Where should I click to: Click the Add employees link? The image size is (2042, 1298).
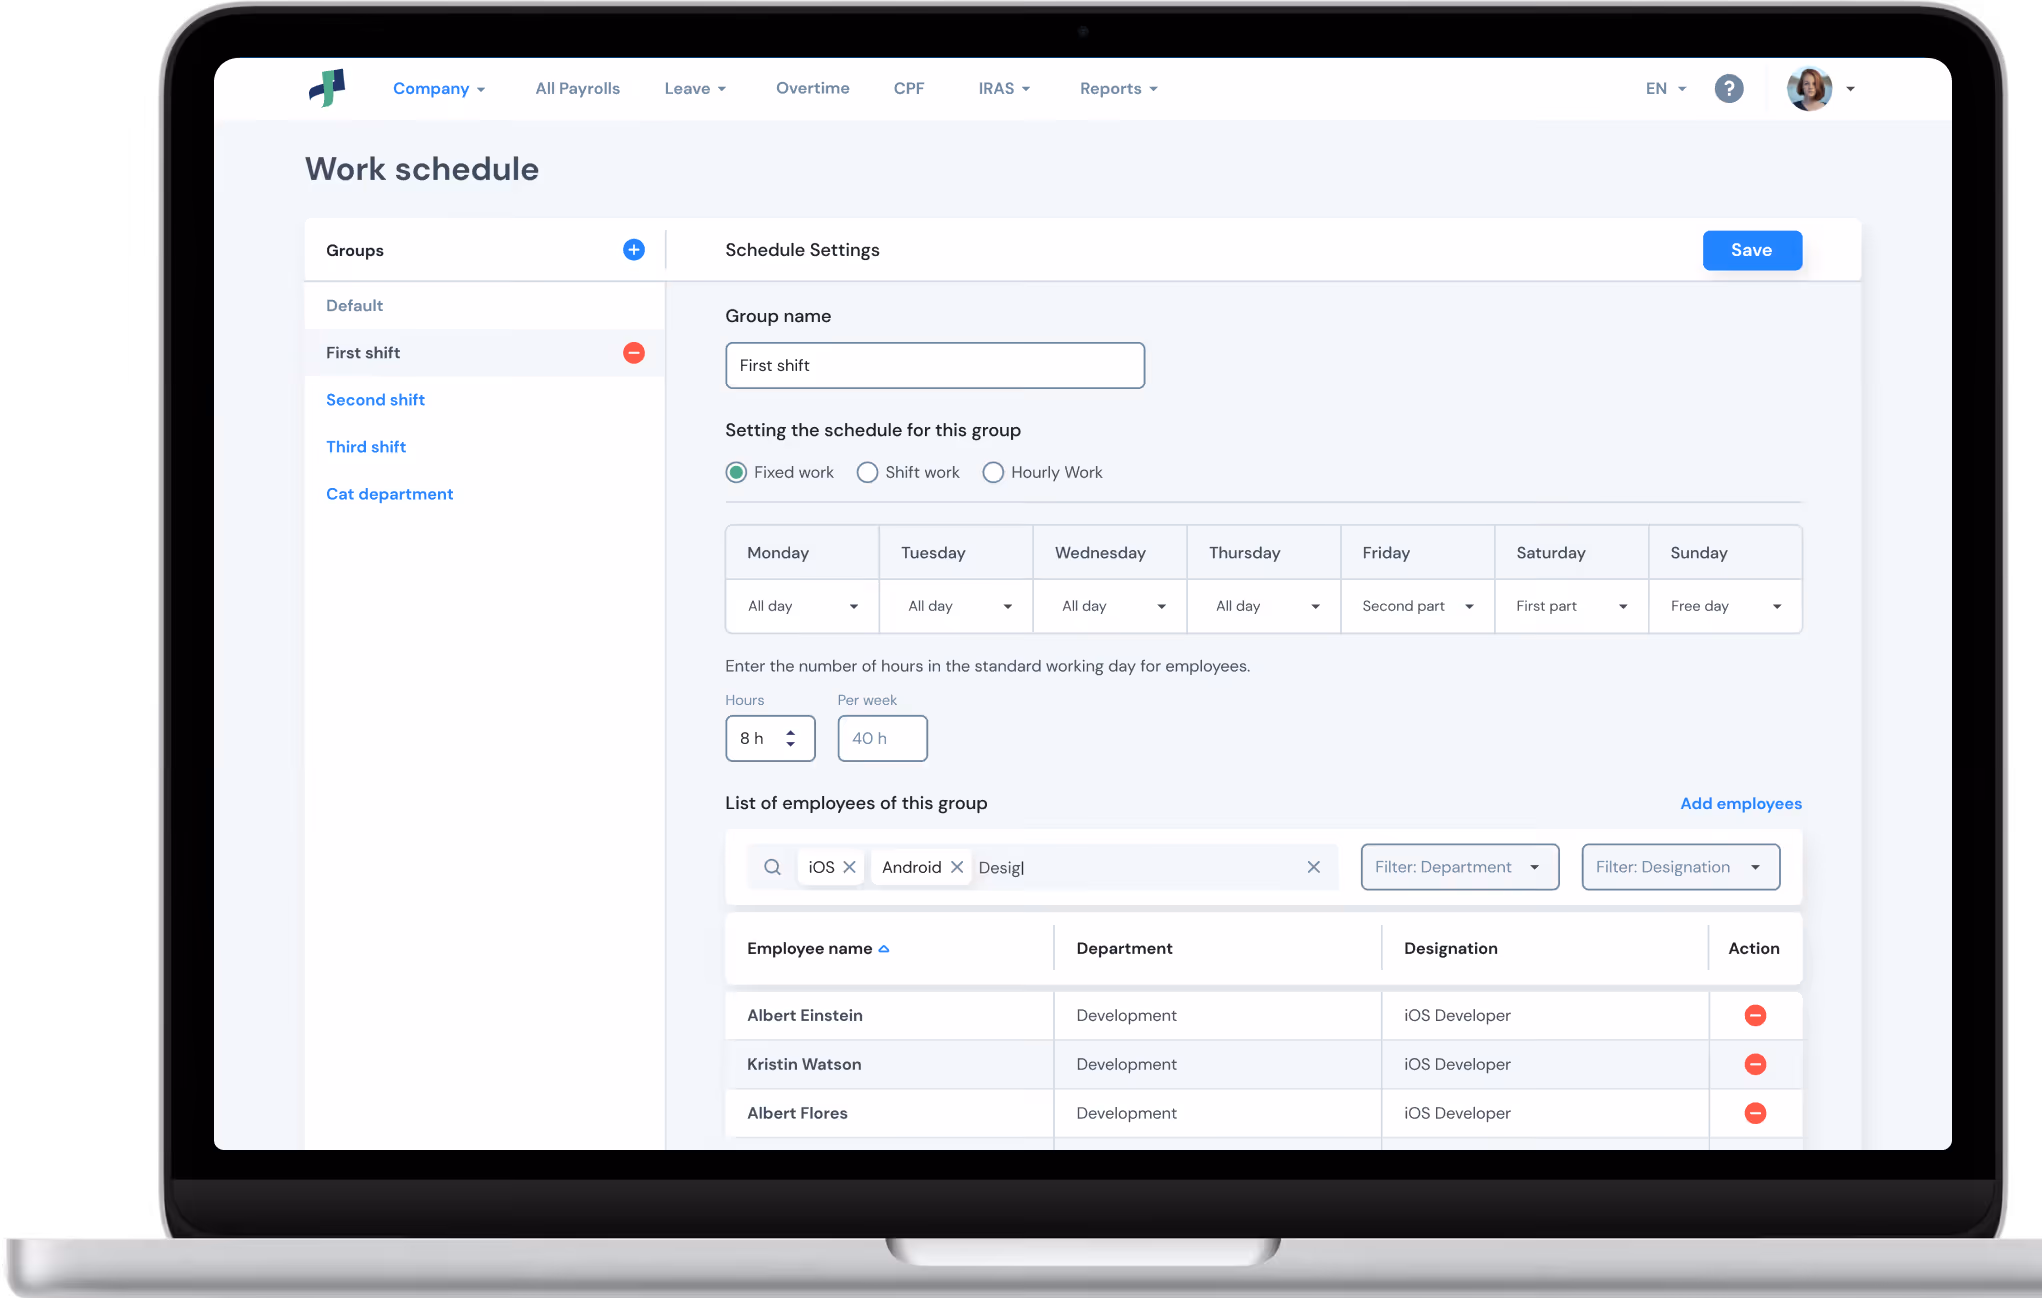coord(1741,804)
